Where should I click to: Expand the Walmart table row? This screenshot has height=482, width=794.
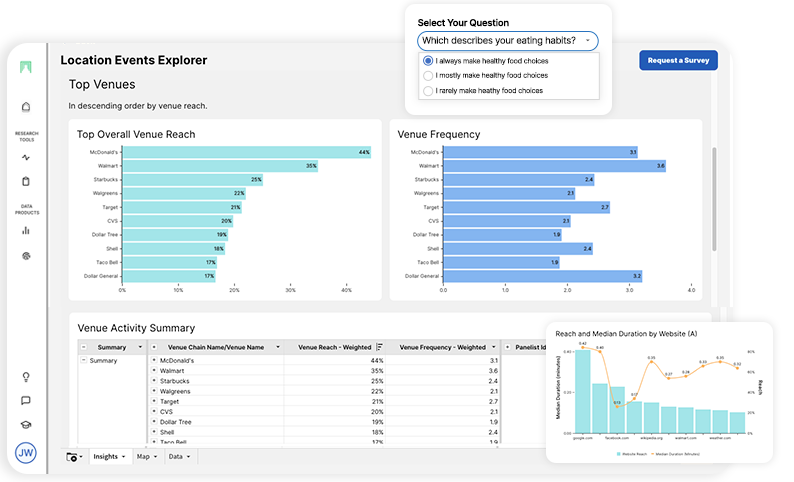tap(154, 371)
